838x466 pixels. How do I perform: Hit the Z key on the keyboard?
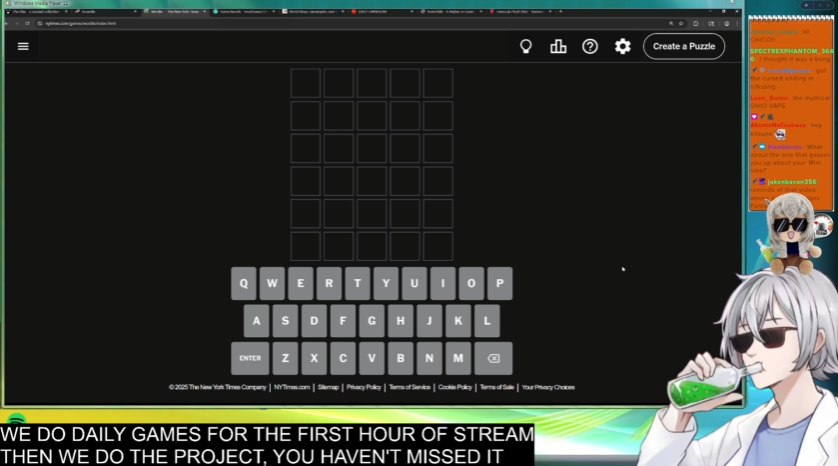285,358
